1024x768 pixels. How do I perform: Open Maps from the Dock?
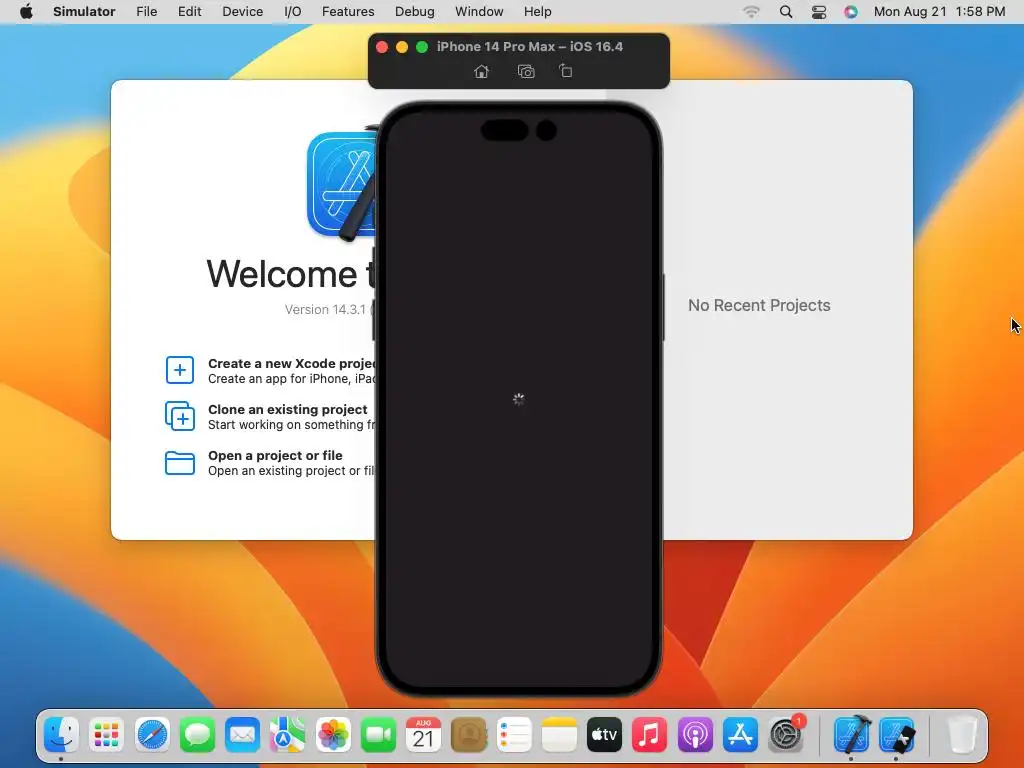click(x=287, y=735)
